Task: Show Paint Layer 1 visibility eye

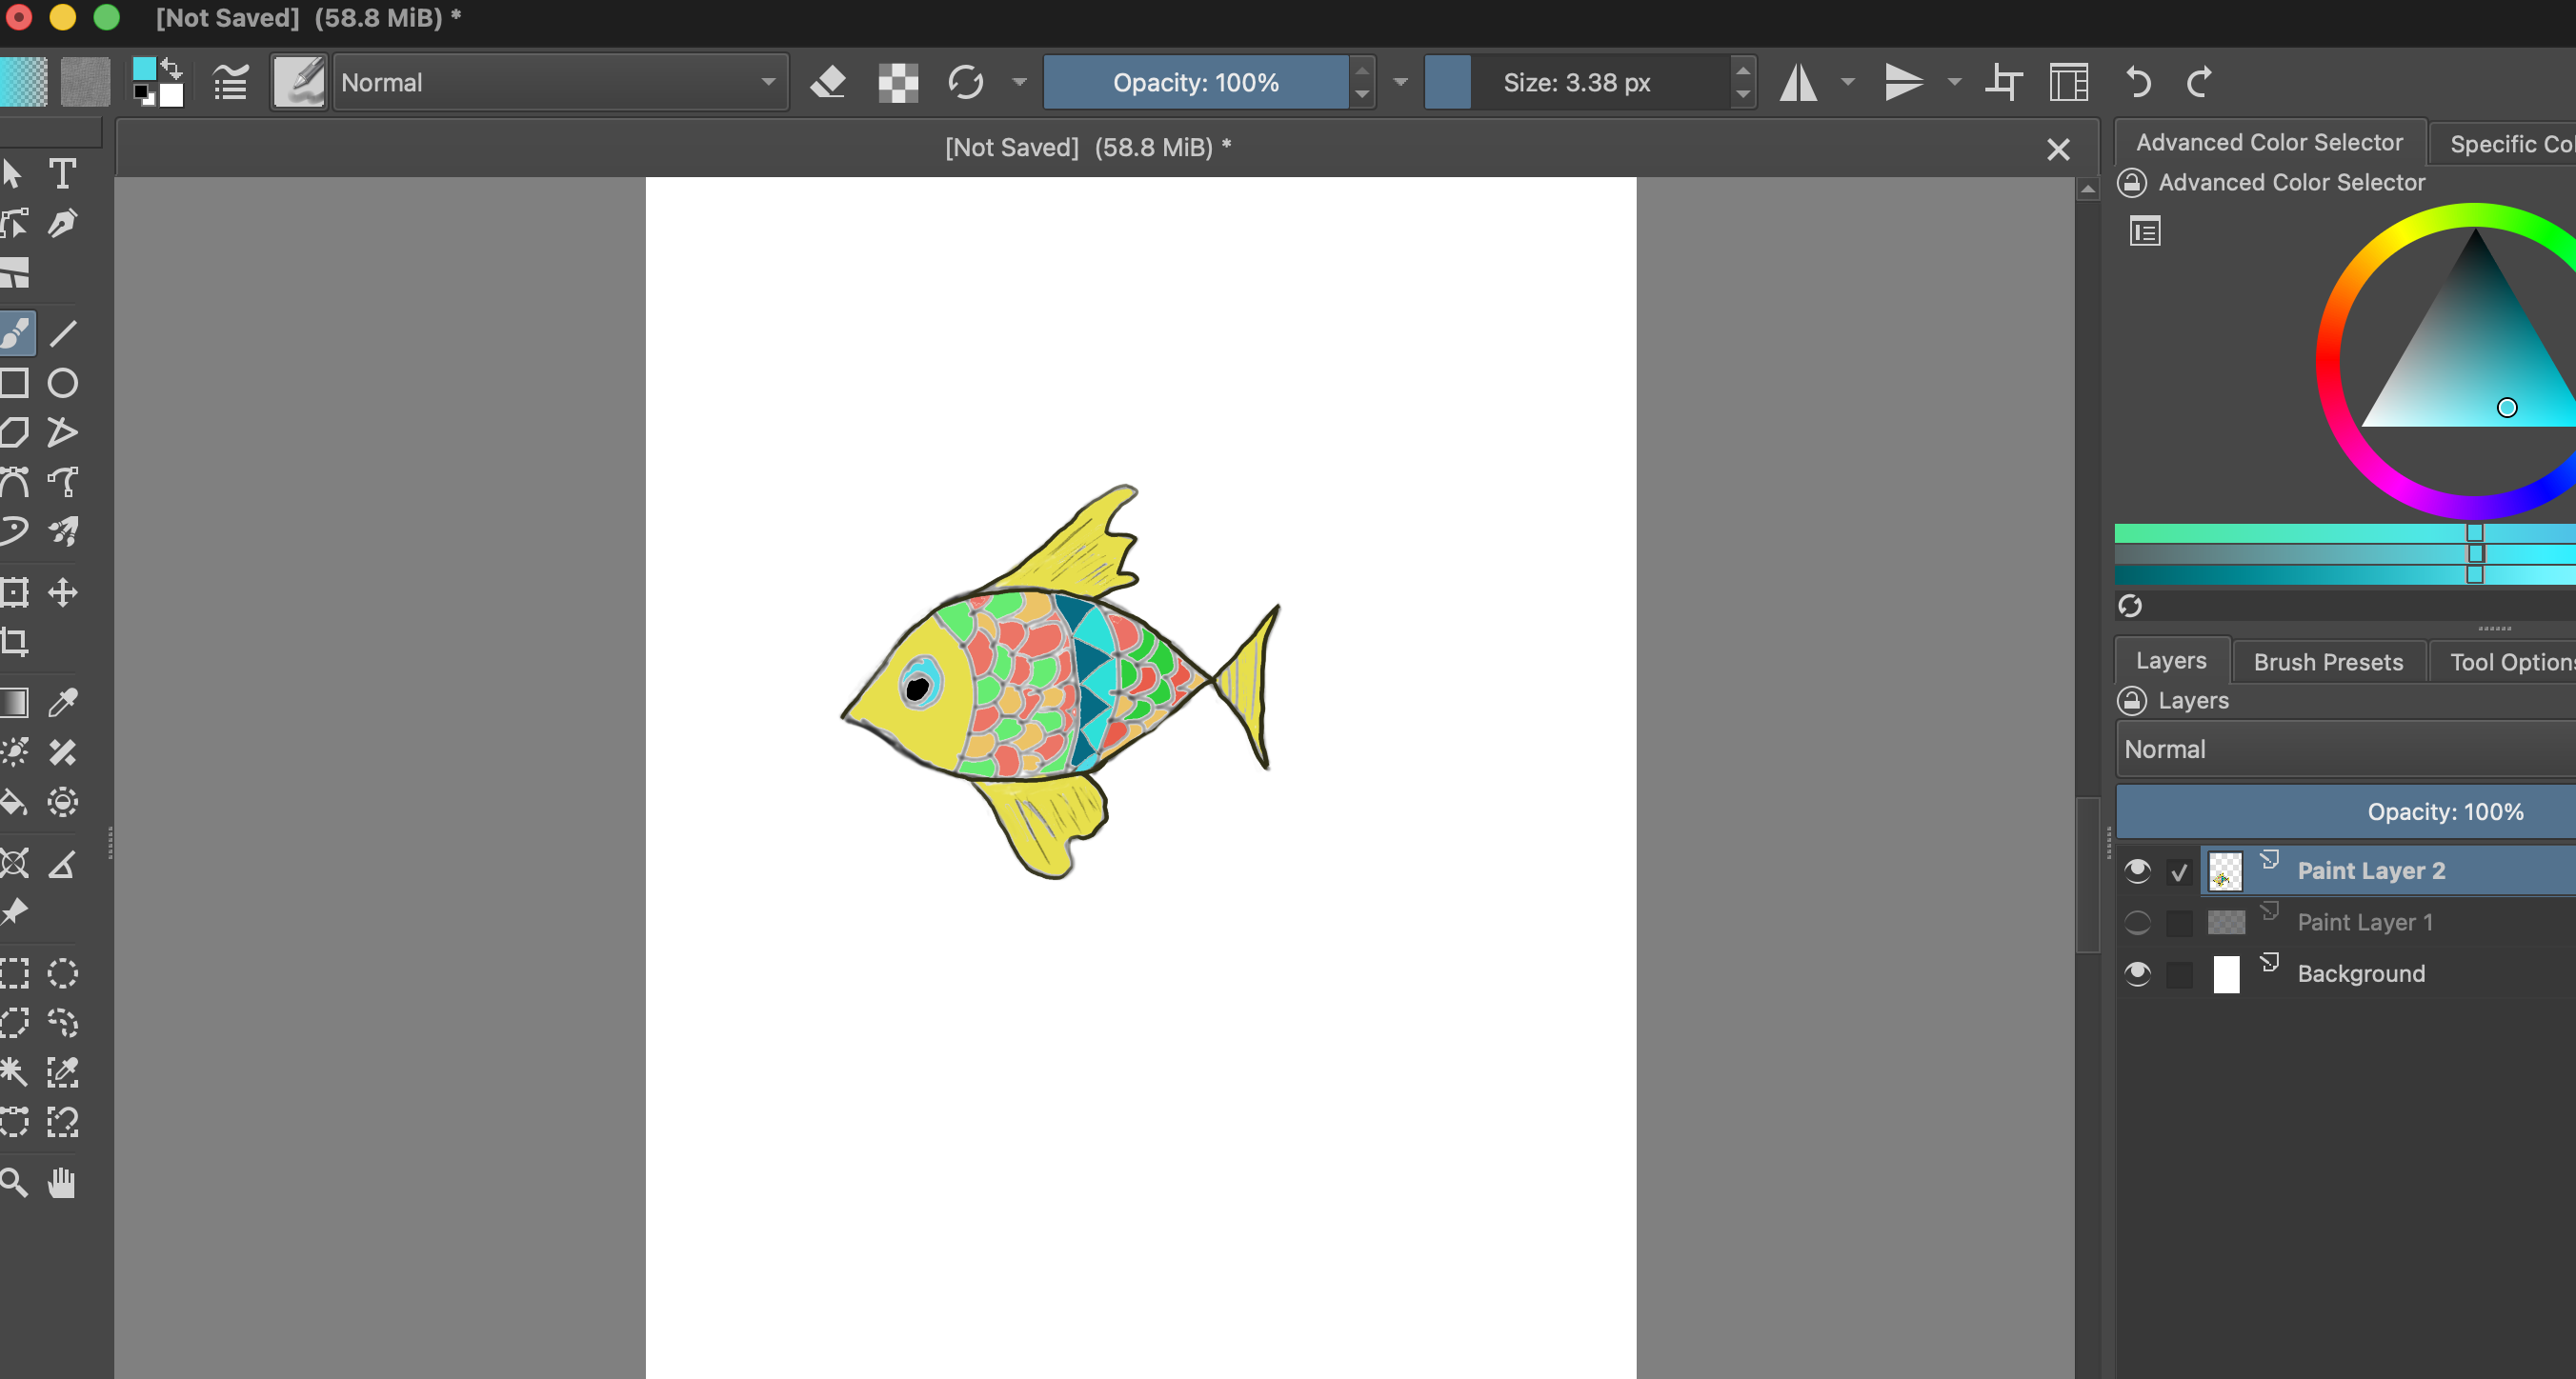Action: pos(2137,922)
